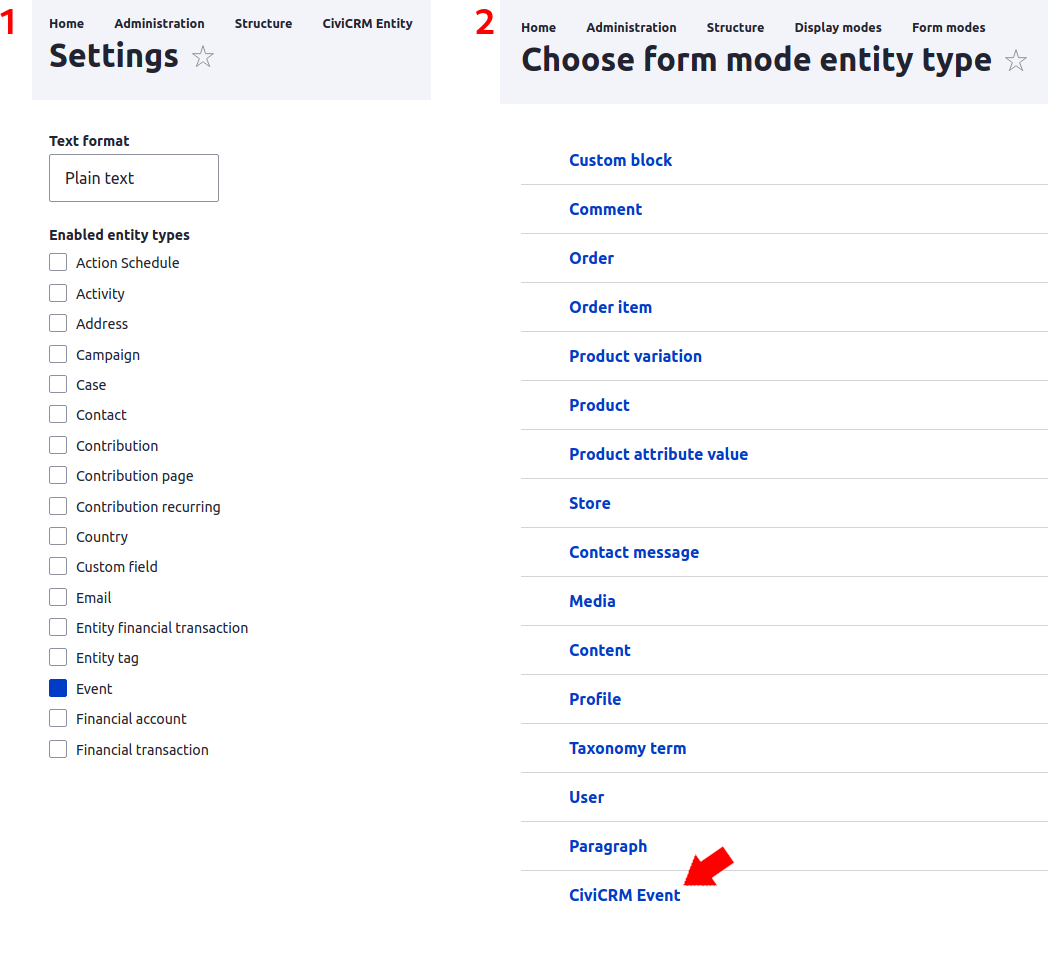
Task: Click the star icon next to Settings title
Action: coord(203,57)
